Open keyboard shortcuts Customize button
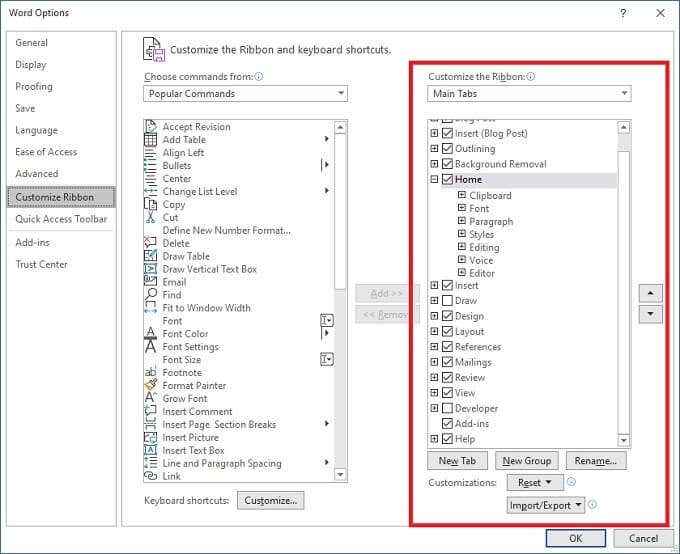The height and width of the screenshot is (554, 680). [271, 501]
